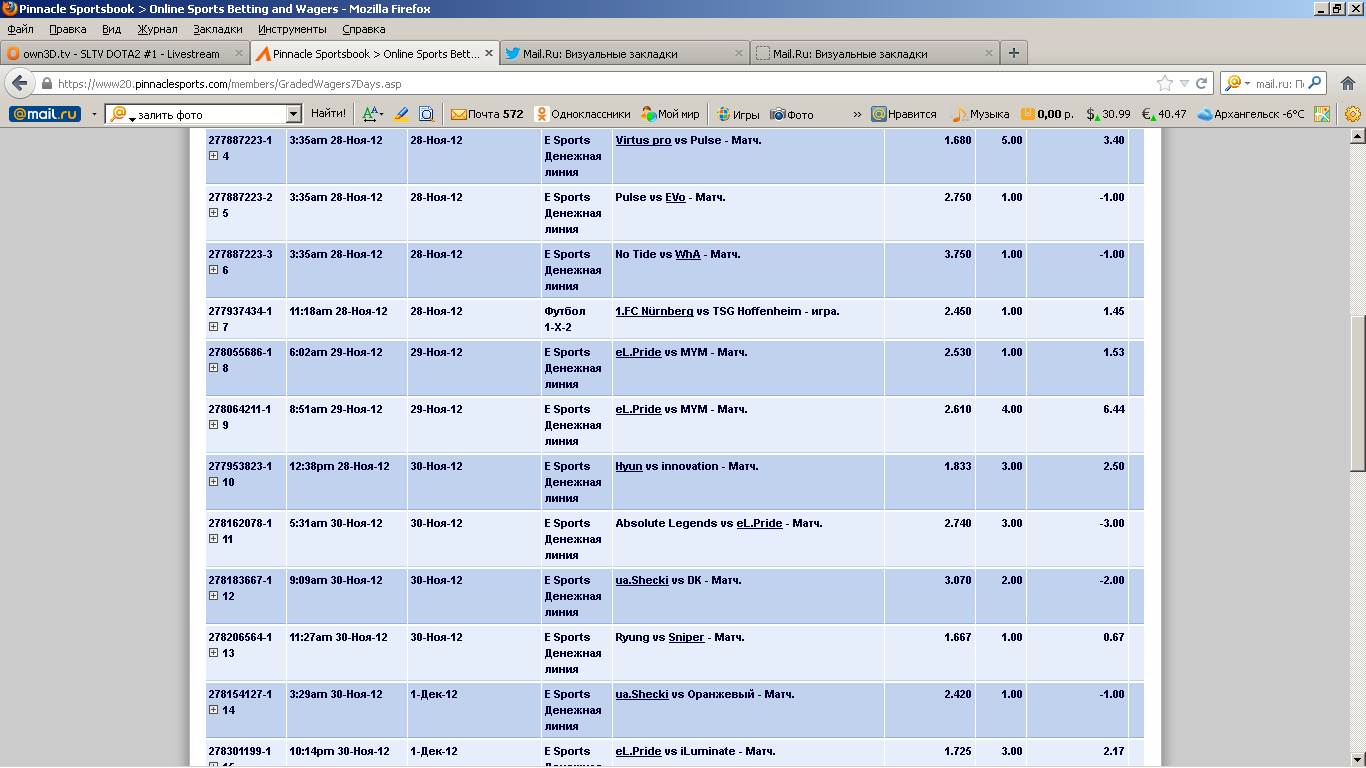
Task: Open Игры toolbar shortcut
Action: click(737, 114)
